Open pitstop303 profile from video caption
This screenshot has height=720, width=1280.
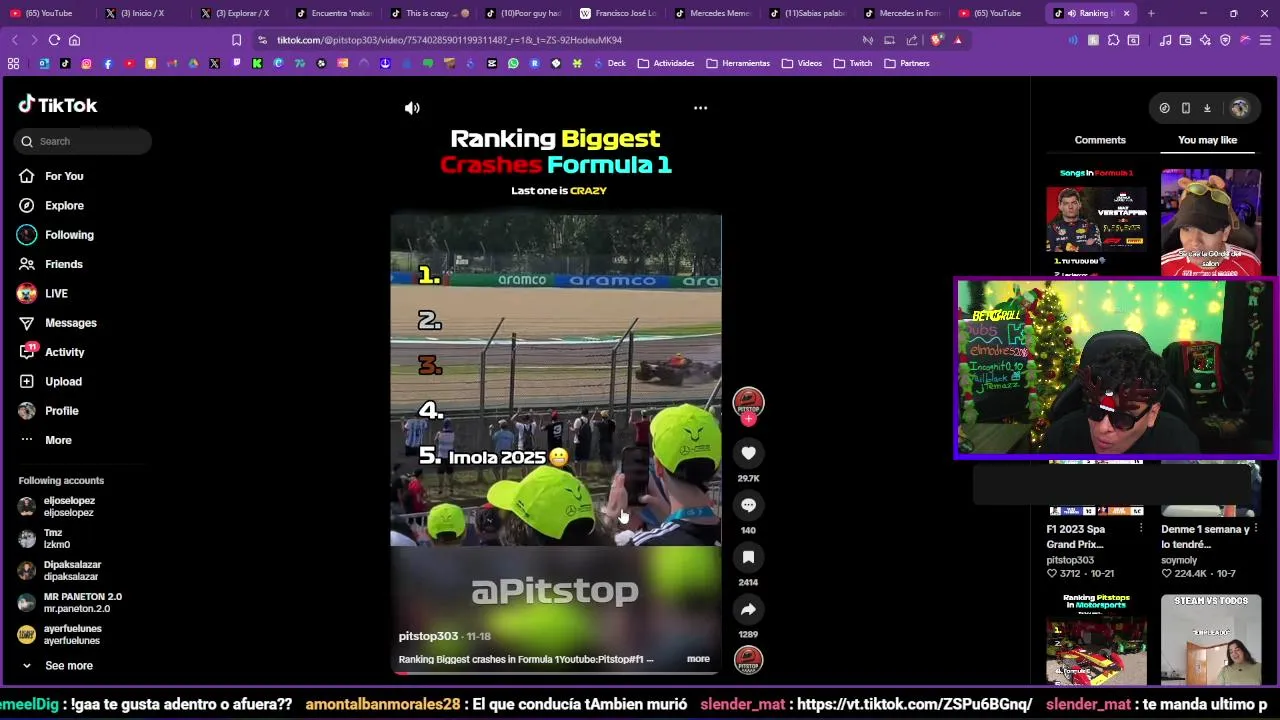click(x=428, y=636)
